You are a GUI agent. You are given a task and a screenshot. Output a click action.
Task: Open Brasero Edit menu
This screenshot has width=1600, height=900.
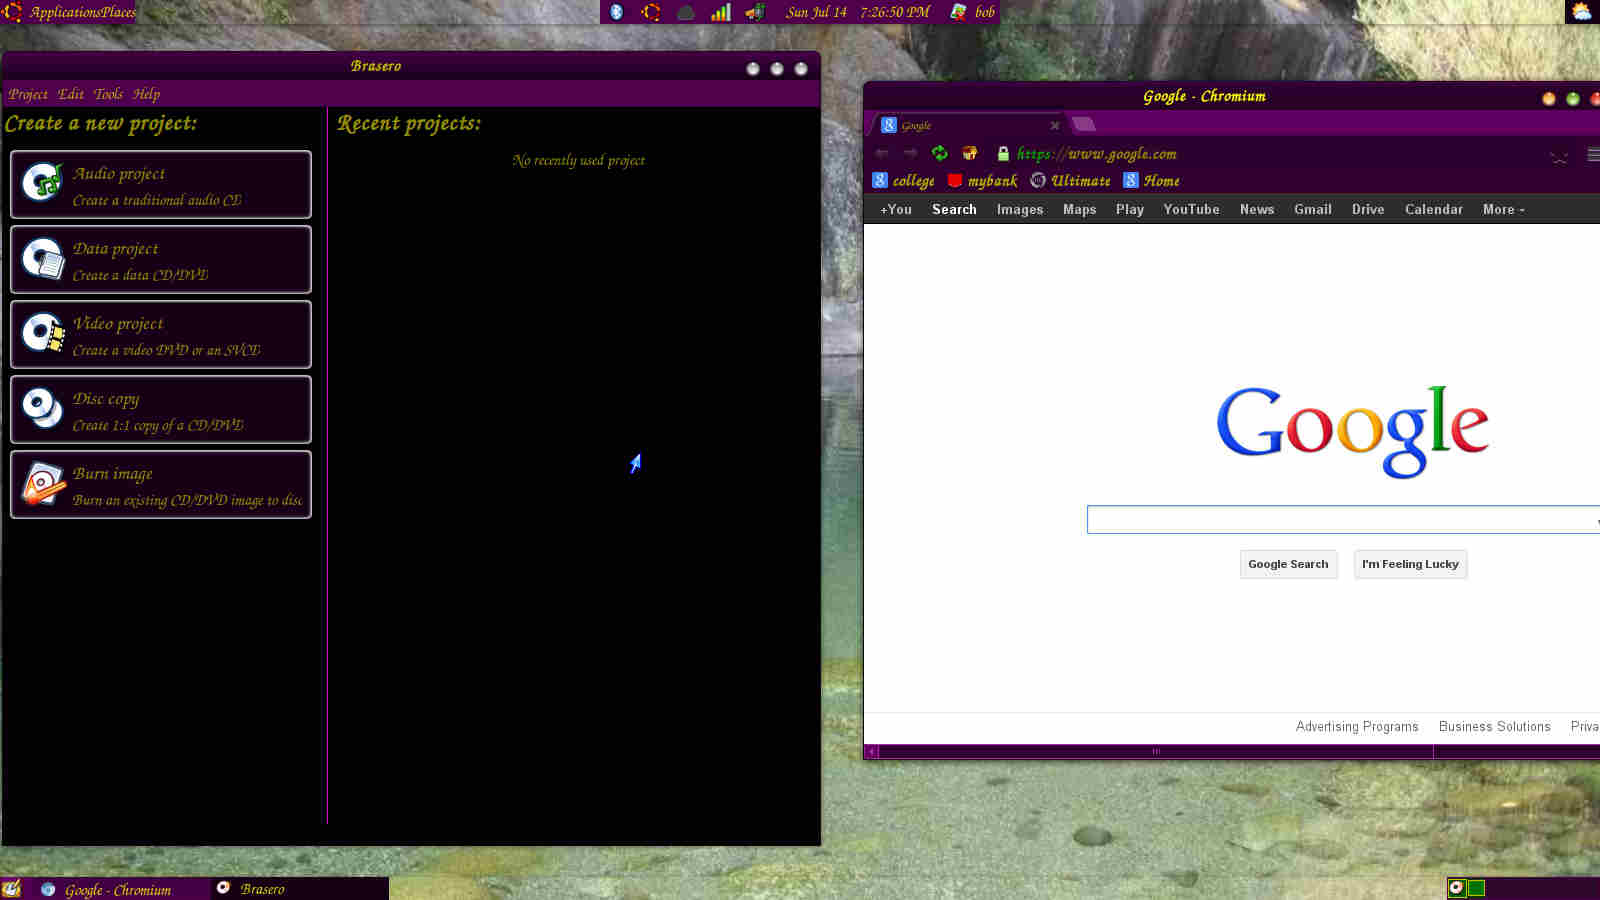[71, 94]
